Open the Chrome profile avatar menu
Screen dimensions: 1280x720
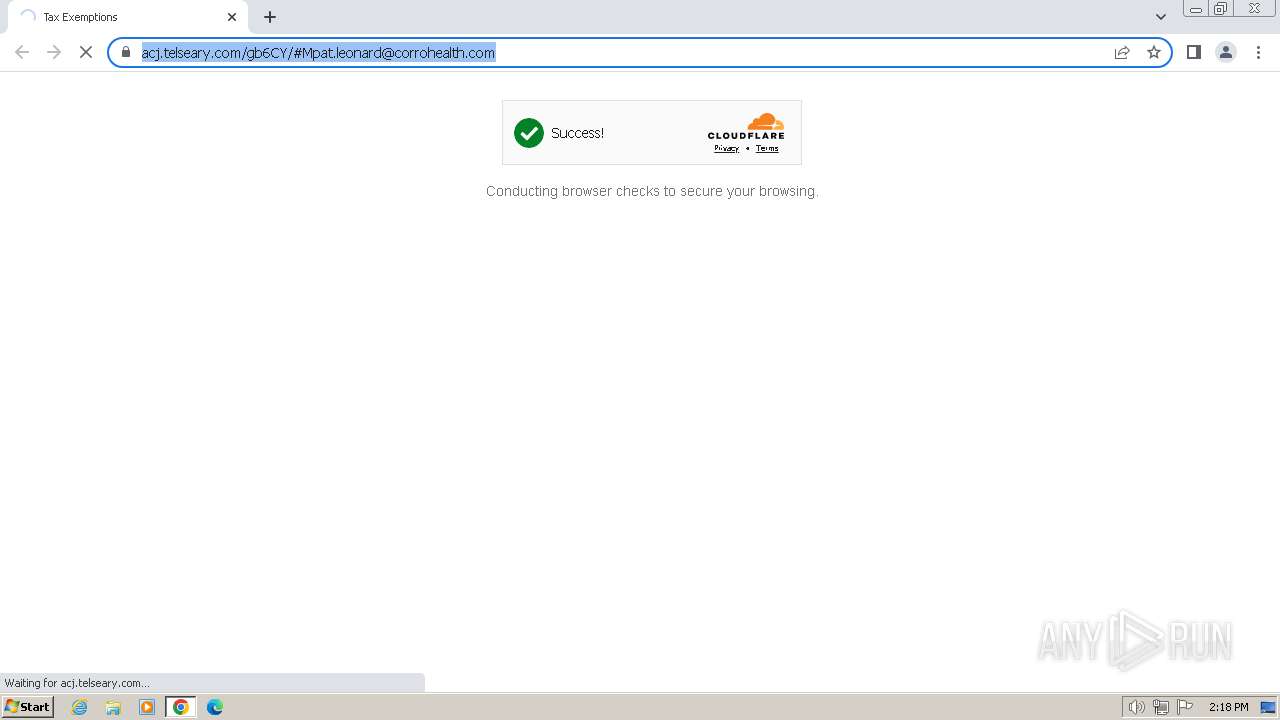1226,52
